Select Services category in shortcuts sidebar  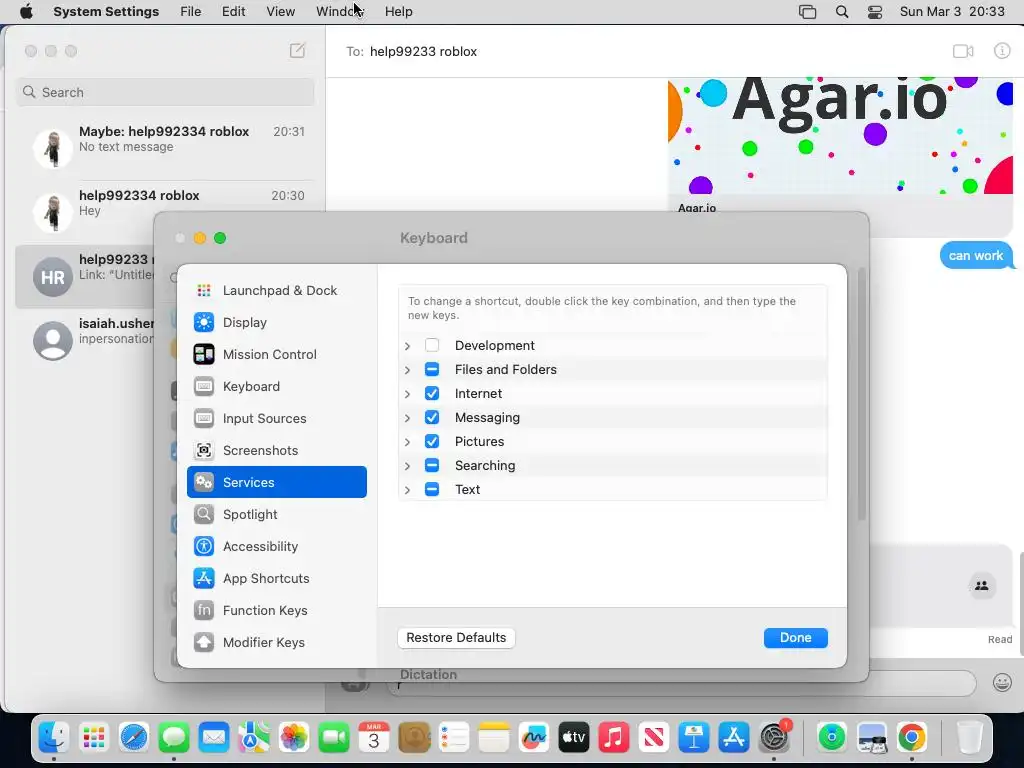277,482
